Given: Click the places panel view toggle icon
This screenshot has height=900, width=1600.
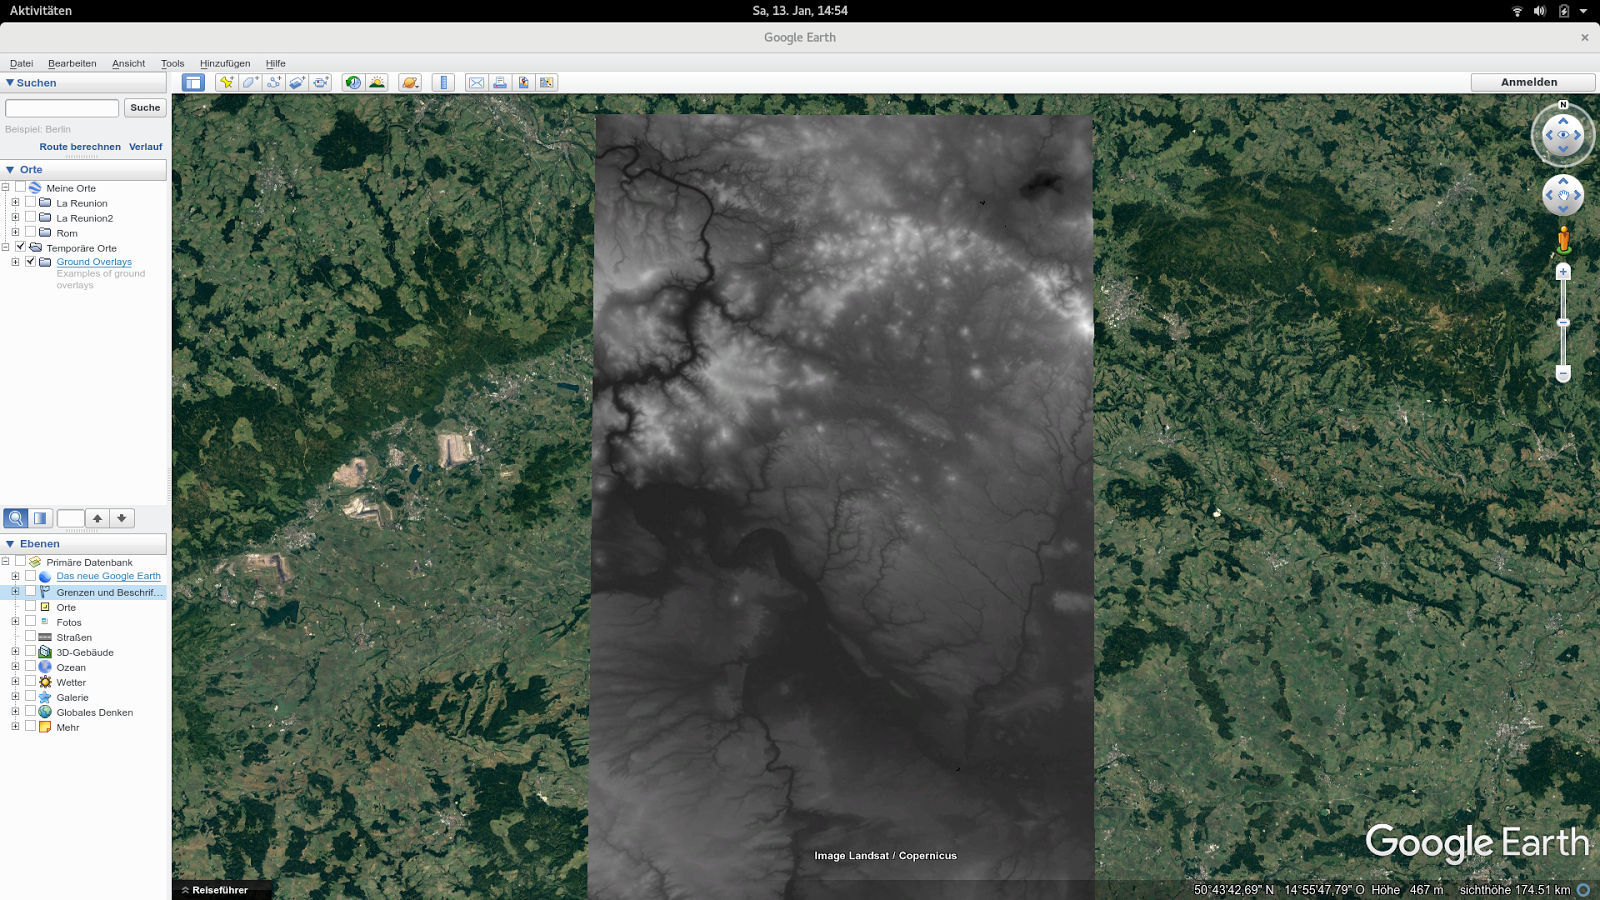Looking at the screenshot, I should (40, 518).
